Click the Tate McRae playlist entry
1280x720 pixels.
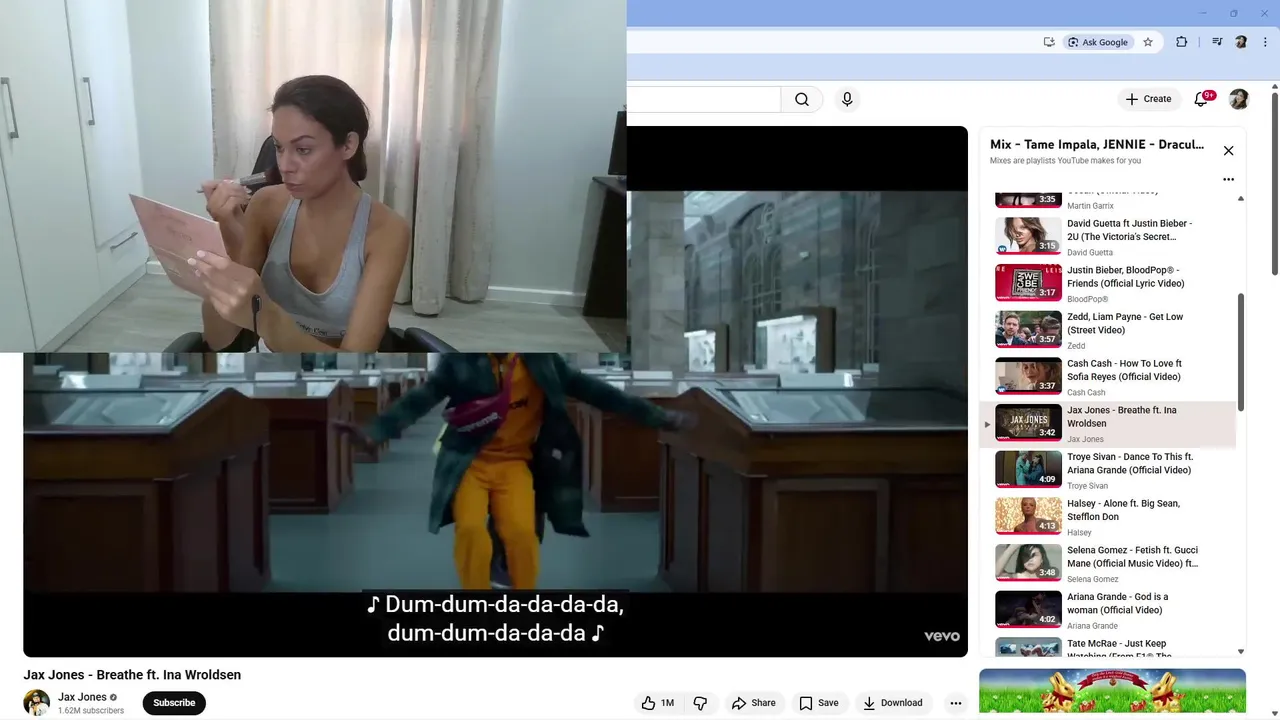(x=1108, y=647)
